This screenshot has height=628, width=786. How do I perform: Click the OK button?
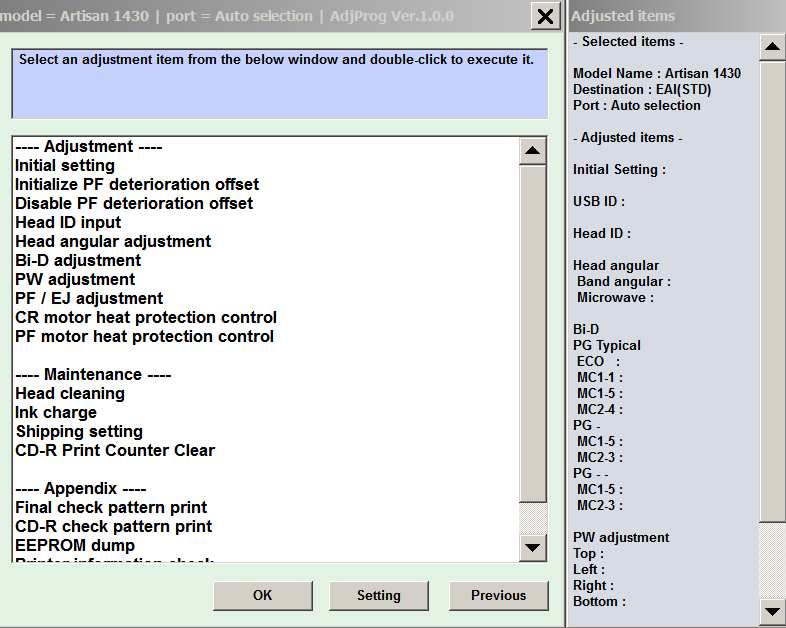[x=263, y=595]
